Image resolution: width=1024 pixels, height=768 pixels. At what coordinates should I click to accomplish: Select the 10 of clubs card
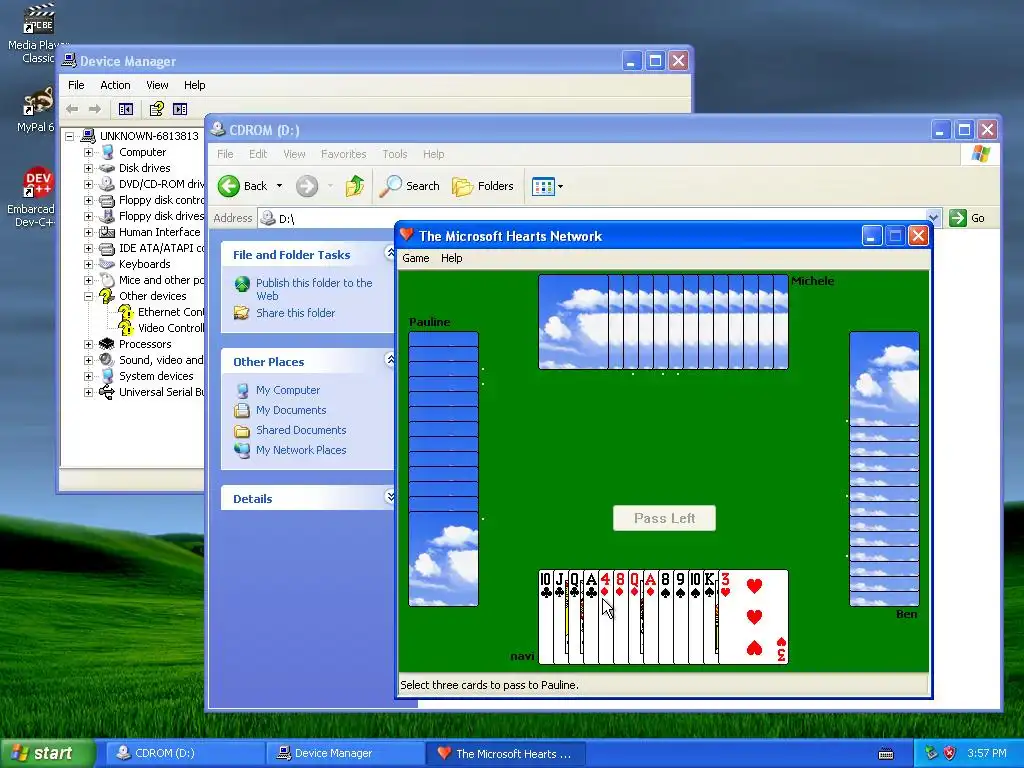point(546,616)
